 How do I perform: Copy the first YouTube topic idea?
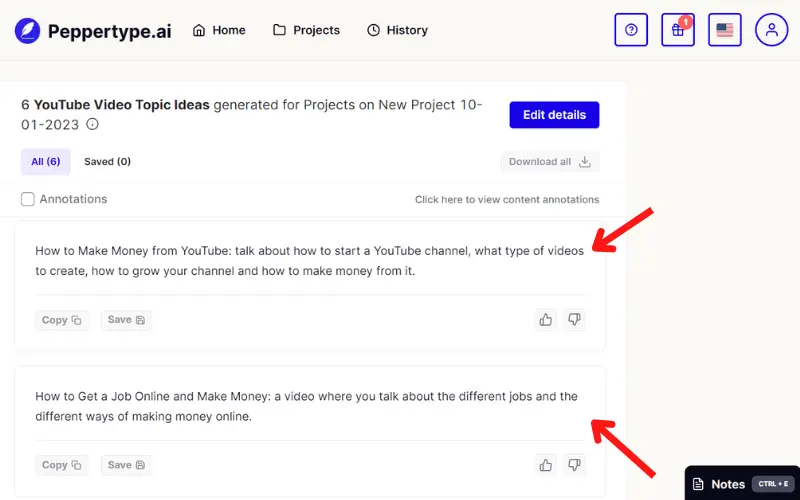61,320
